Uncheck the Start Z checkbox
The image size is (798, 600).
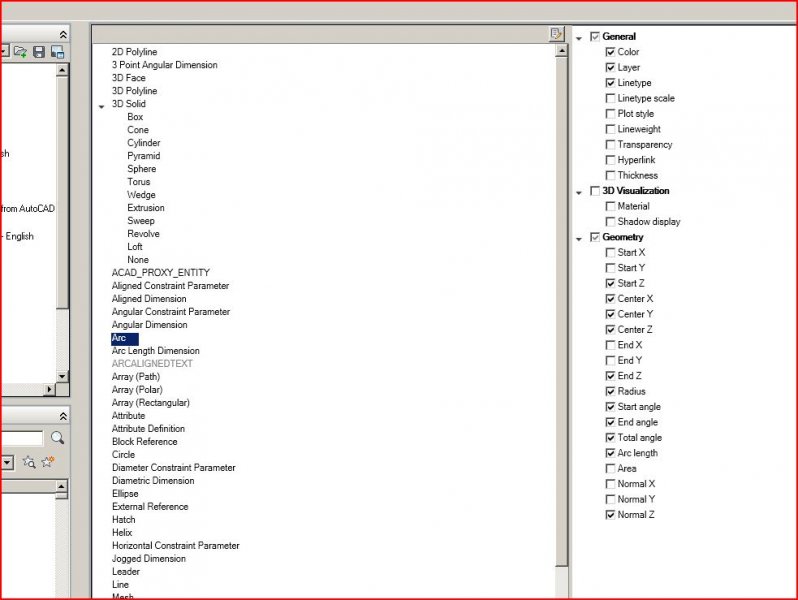pyautogui.click(x=610, y=283)
